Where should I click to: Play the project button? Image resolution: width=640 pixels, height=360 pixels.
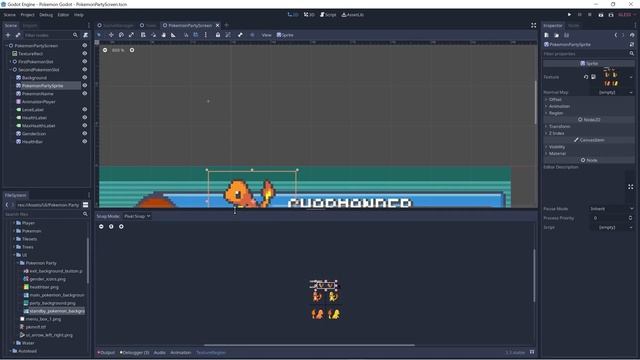(569, 15)
